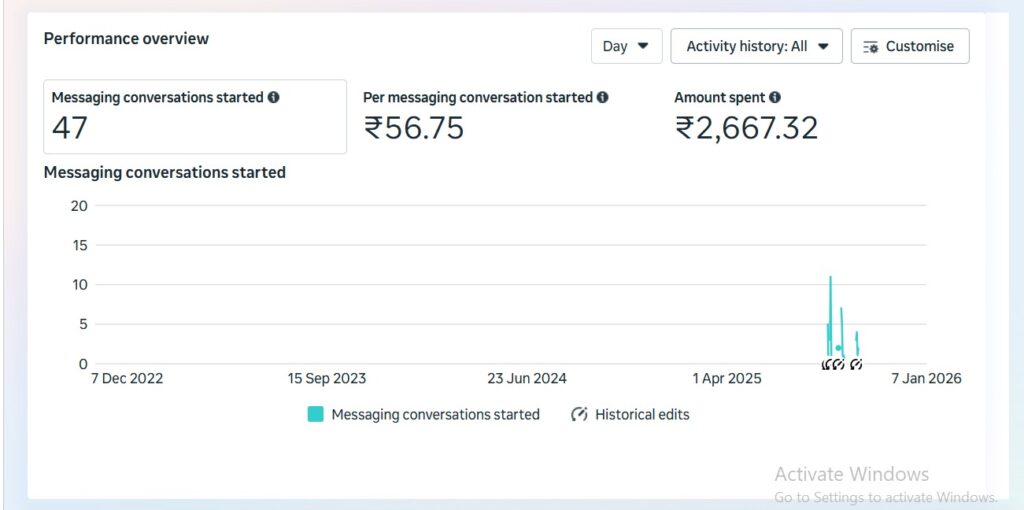Click the rightmost historical edit marker on chart
Viewport: 1024px width, 510px height.
[856, 364]
